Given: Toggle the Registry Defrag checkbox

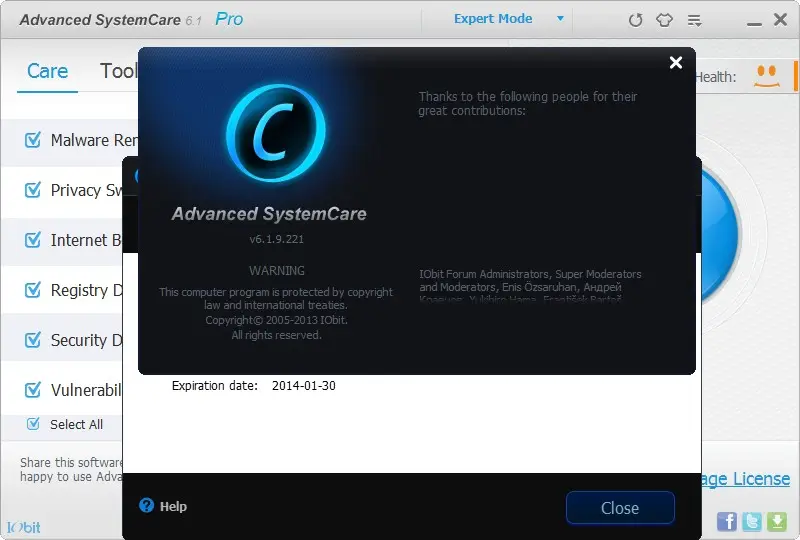Looking at the screenshot, I should (33, 290).
